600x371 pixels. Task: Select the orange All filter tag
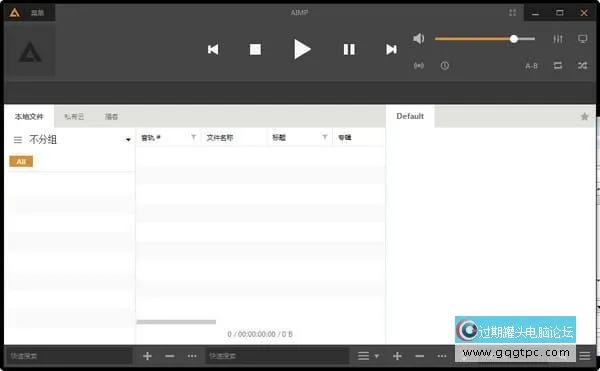click(x=21, y=161)
